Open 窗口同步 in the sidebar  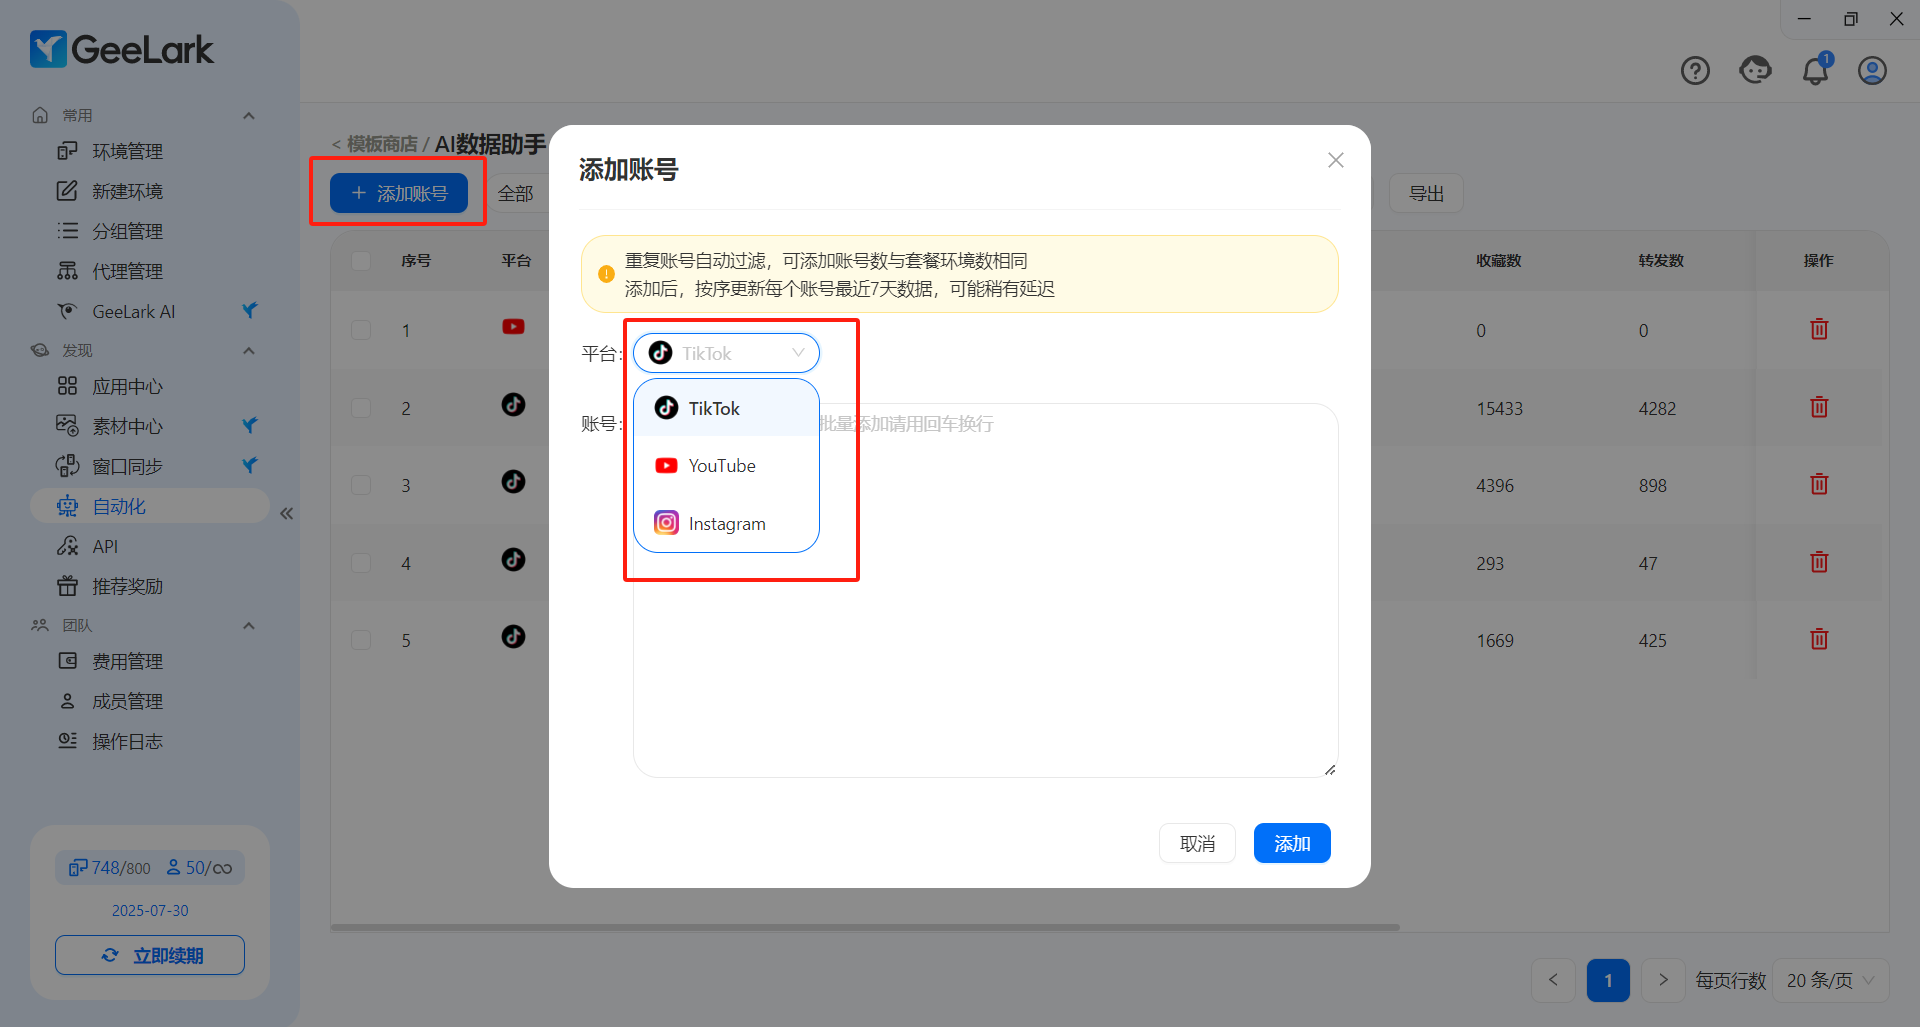click(127, 466)
